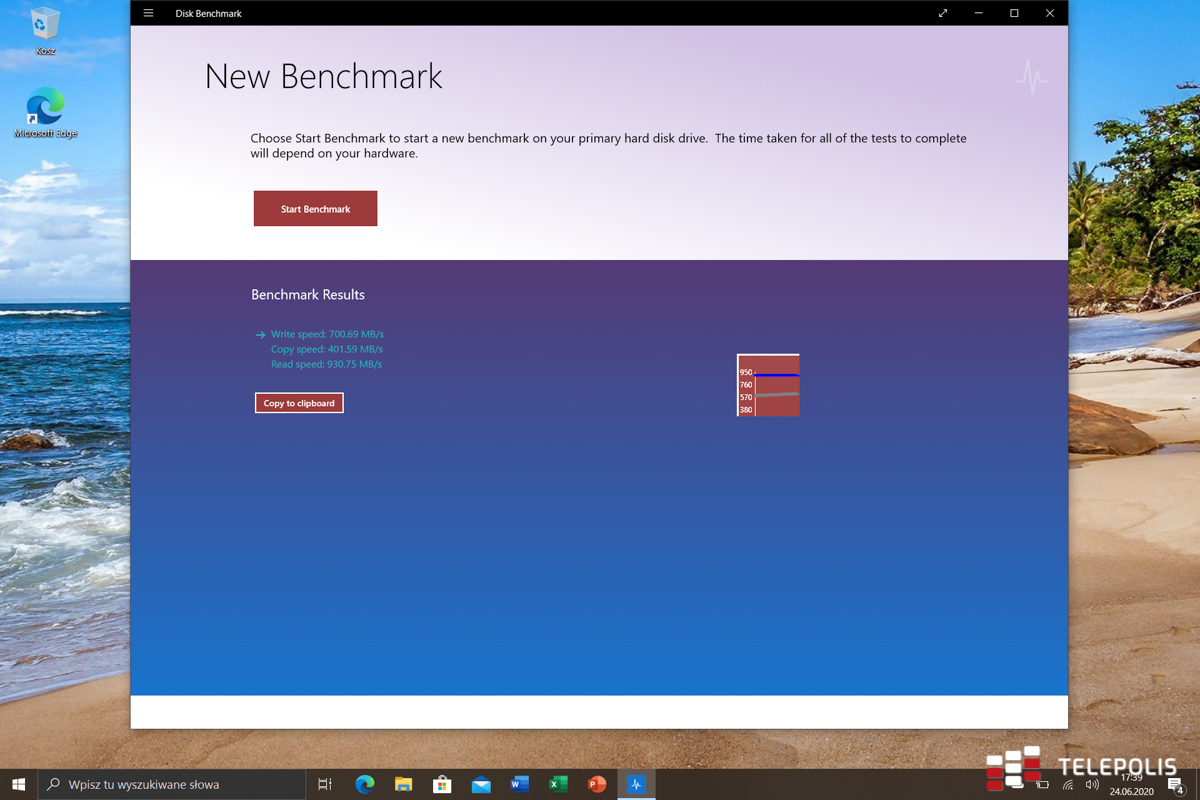Screen dimensions: 1200x800
Task: Launch Microsoft Edge from the taskbar
Action: point(365,784)
